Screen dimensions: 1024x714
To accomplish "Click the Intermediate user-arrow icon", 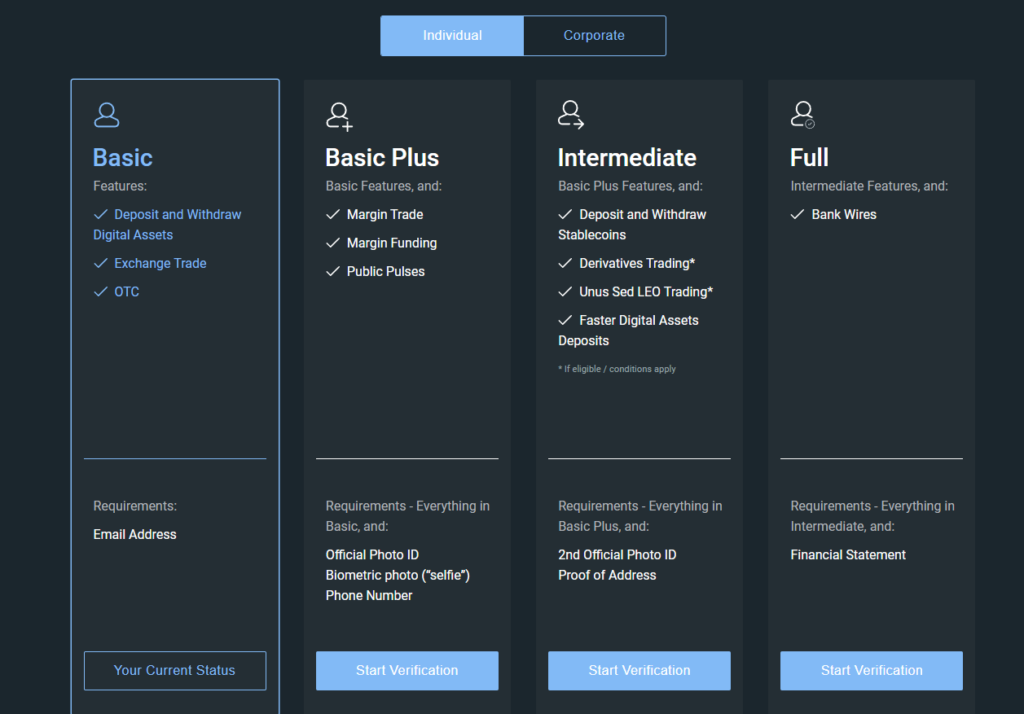I will [571, 115].
